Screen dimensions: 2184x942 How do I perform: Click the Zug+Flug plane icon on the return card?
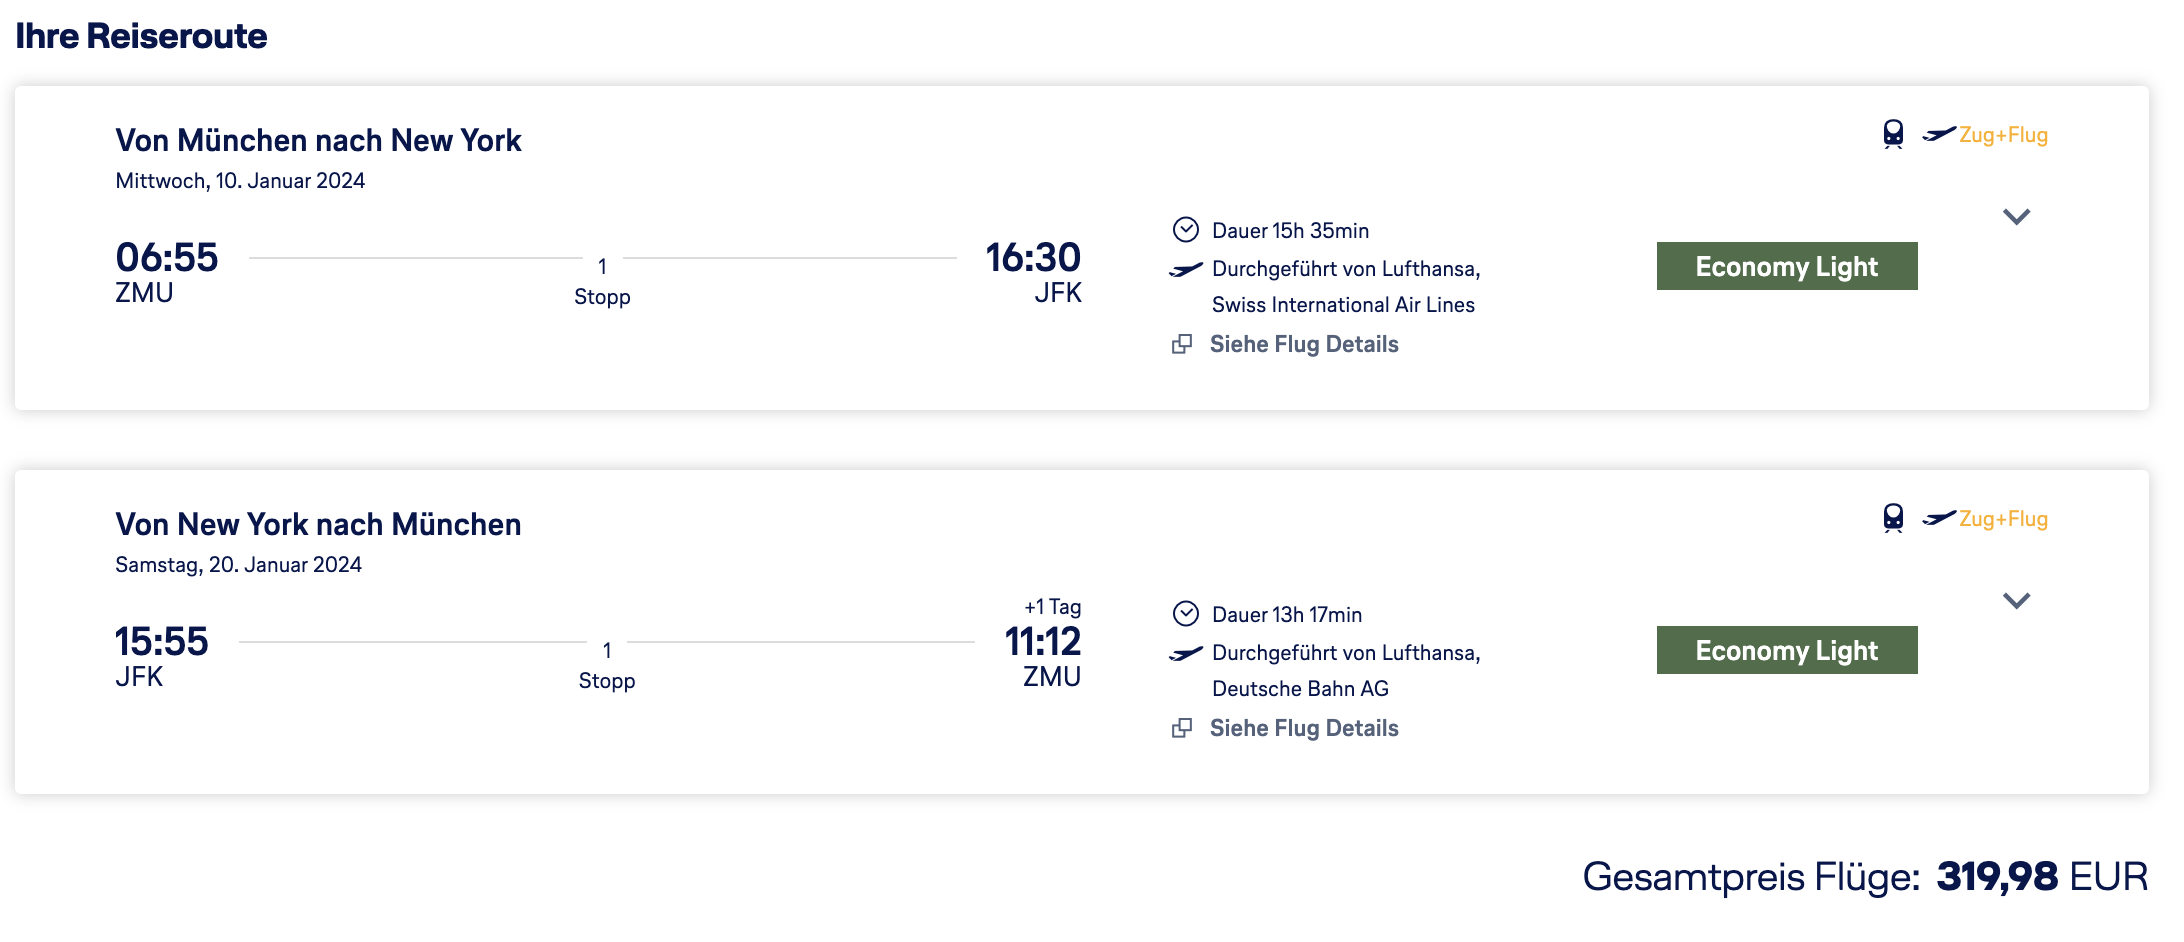coord(1939,518)
